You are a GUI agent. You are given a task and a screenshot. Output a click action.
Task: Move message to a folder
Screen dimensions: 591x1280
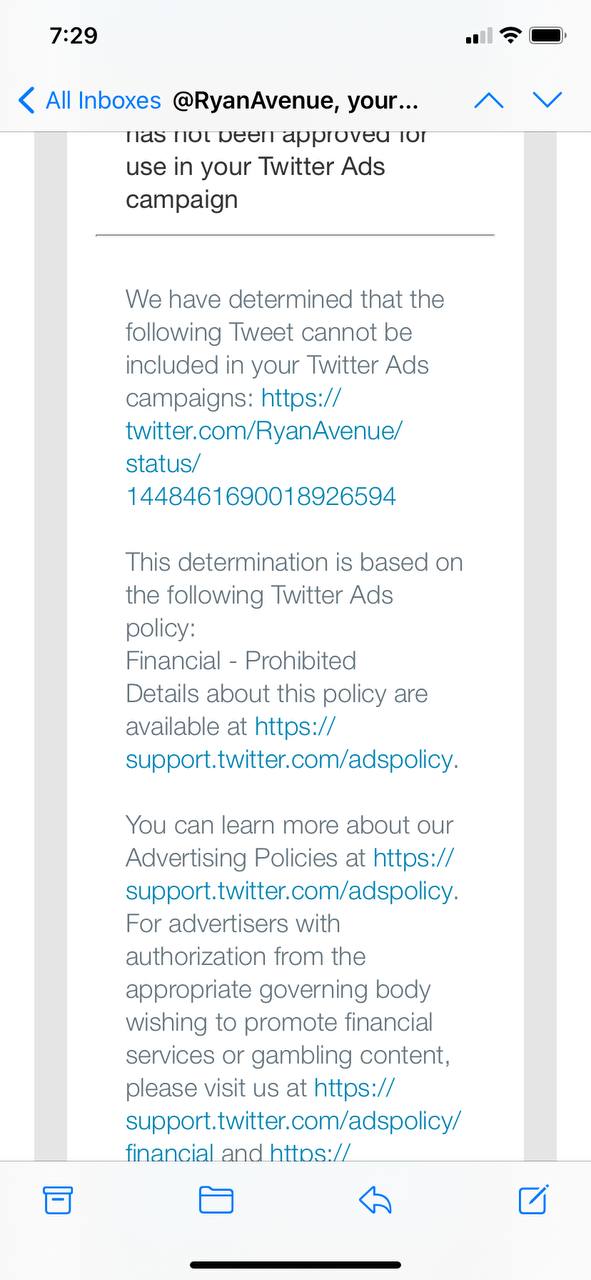(x=216, y=1199)
